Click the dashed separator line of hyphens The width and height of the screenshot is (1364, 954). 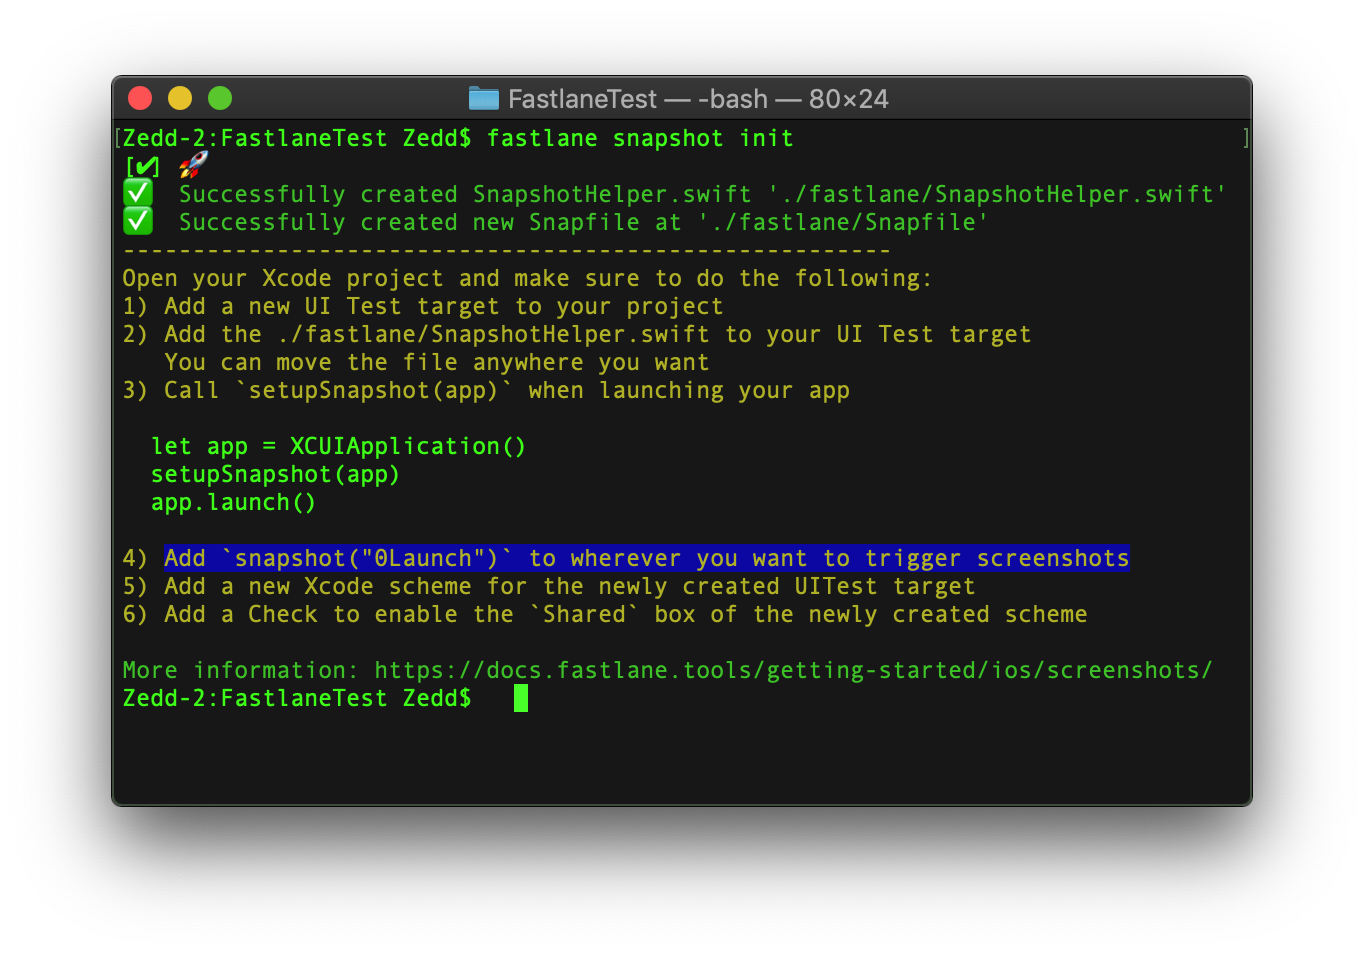coord(507,250)
